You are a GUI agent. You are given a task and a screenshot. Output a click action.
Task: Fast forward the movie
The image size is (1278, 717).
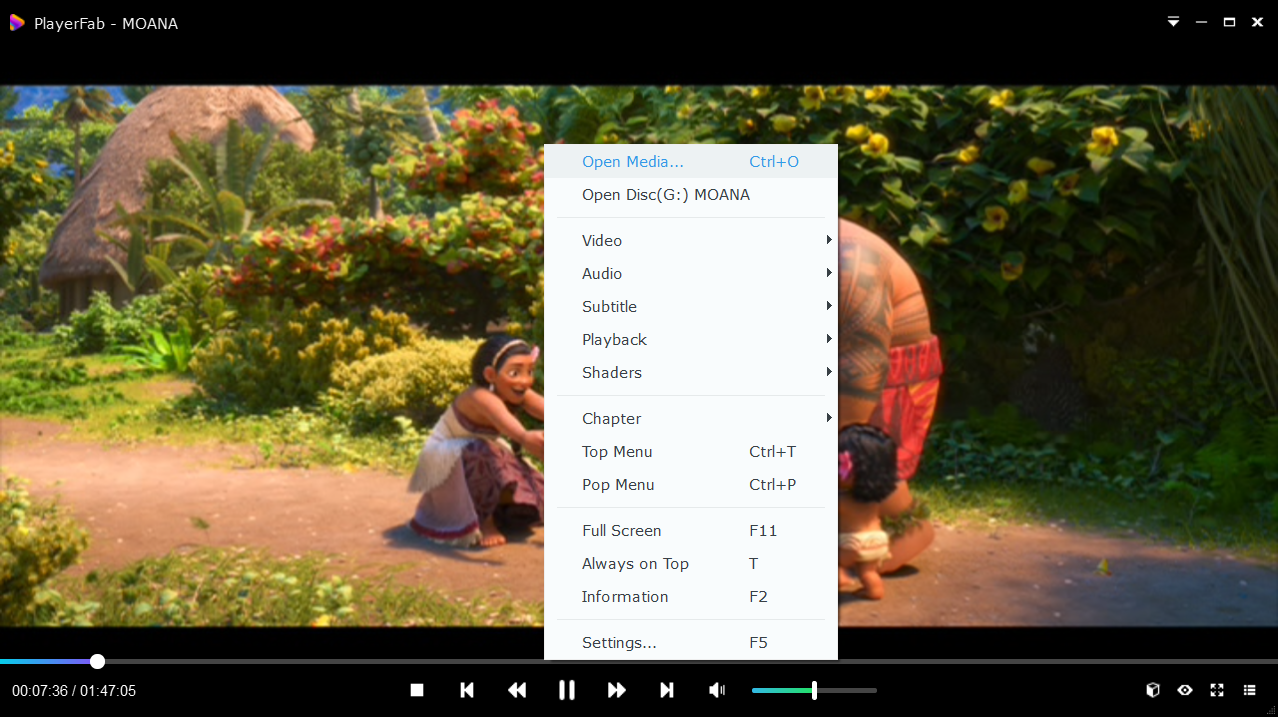pos(617,690)
